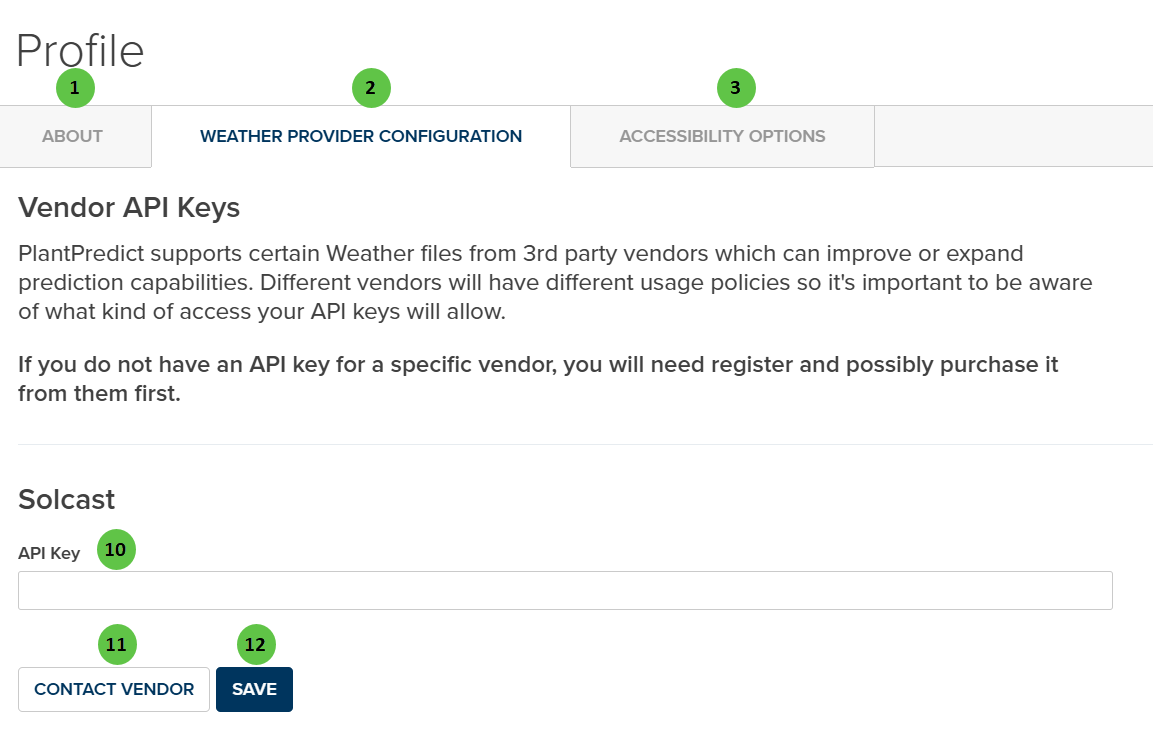The image size is (1153, 746).
Task: Open the WEATHER PROVIDER CONFIGURATION tab
Action: (361, 136)
